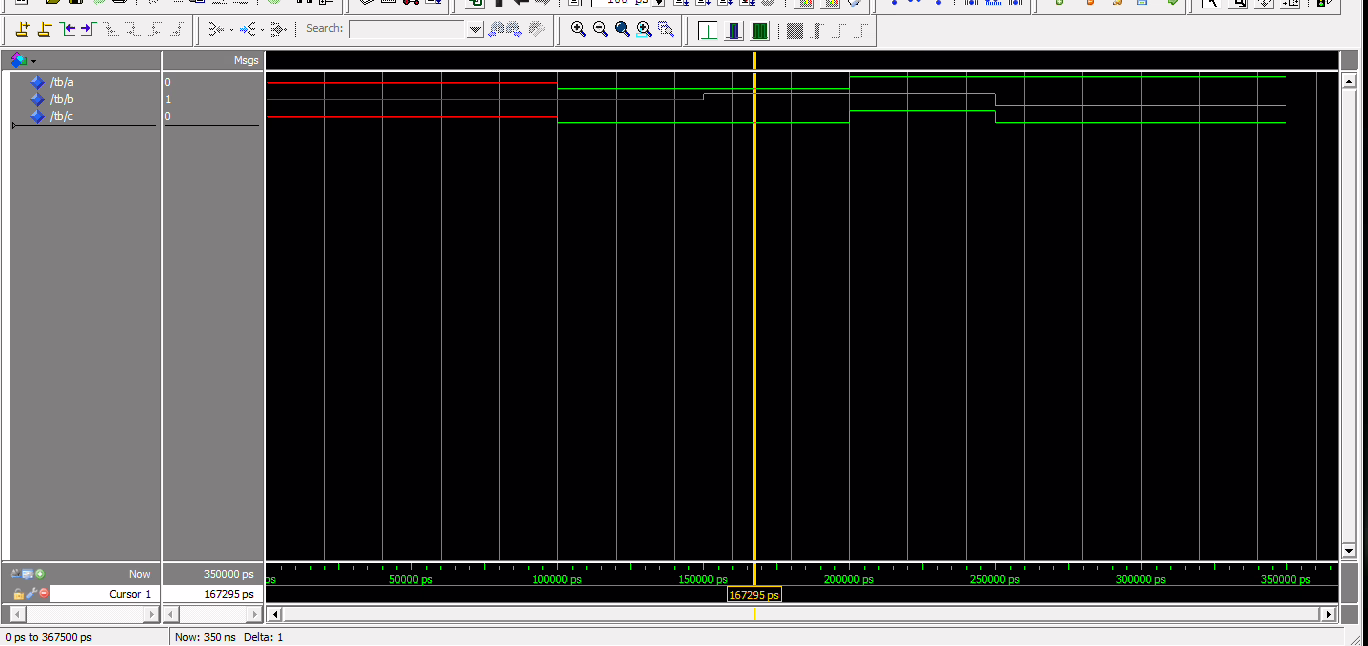Click the 300000 ps timeline label
1368x646 pixels.
(1141, 580)
